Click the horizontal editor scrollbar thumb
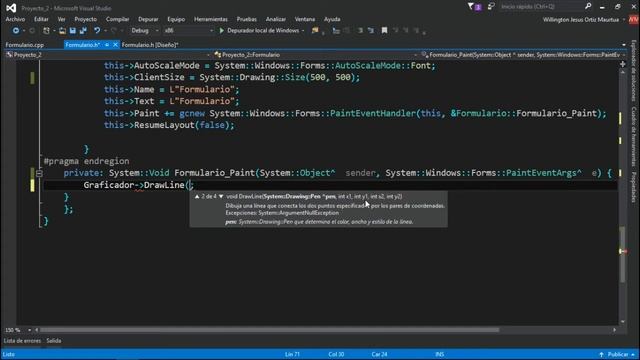The height and width of the screenshot is (360, 640). click(x=269, y=330)
